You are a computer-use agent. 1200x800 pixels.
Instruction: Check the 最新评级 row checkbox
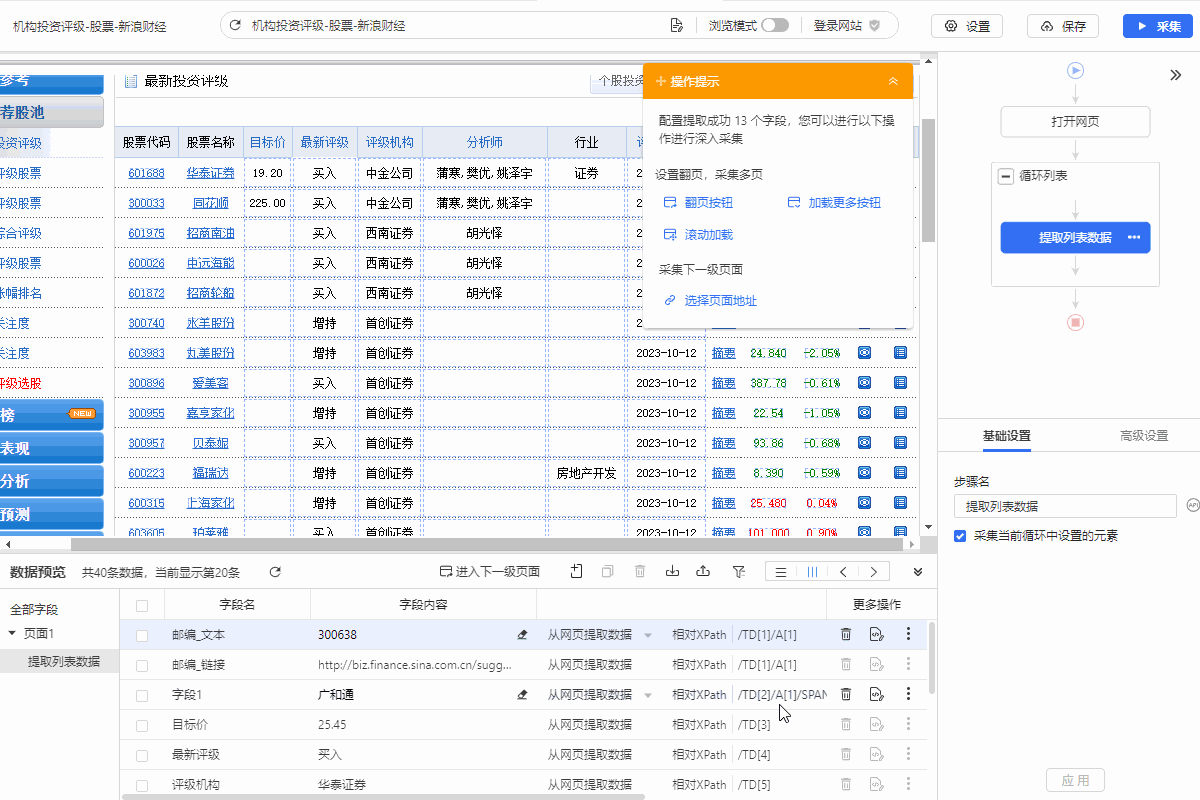tap(142, 755)
